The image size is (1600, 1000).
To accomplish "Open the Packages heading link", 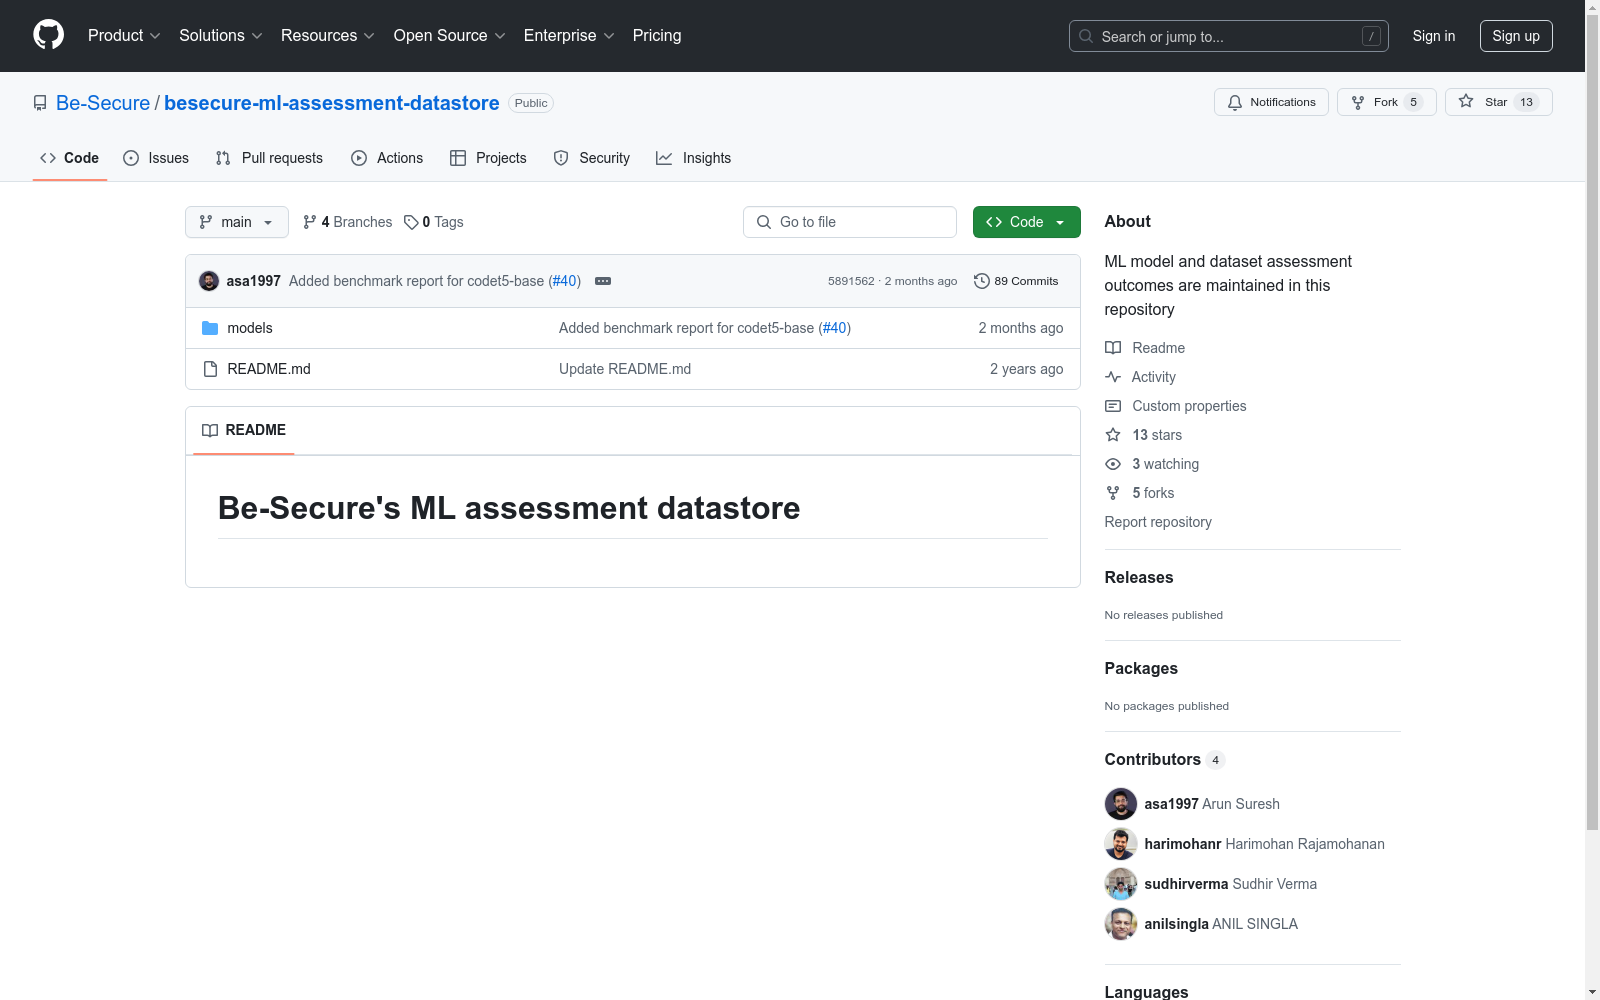I will 1141,669.
